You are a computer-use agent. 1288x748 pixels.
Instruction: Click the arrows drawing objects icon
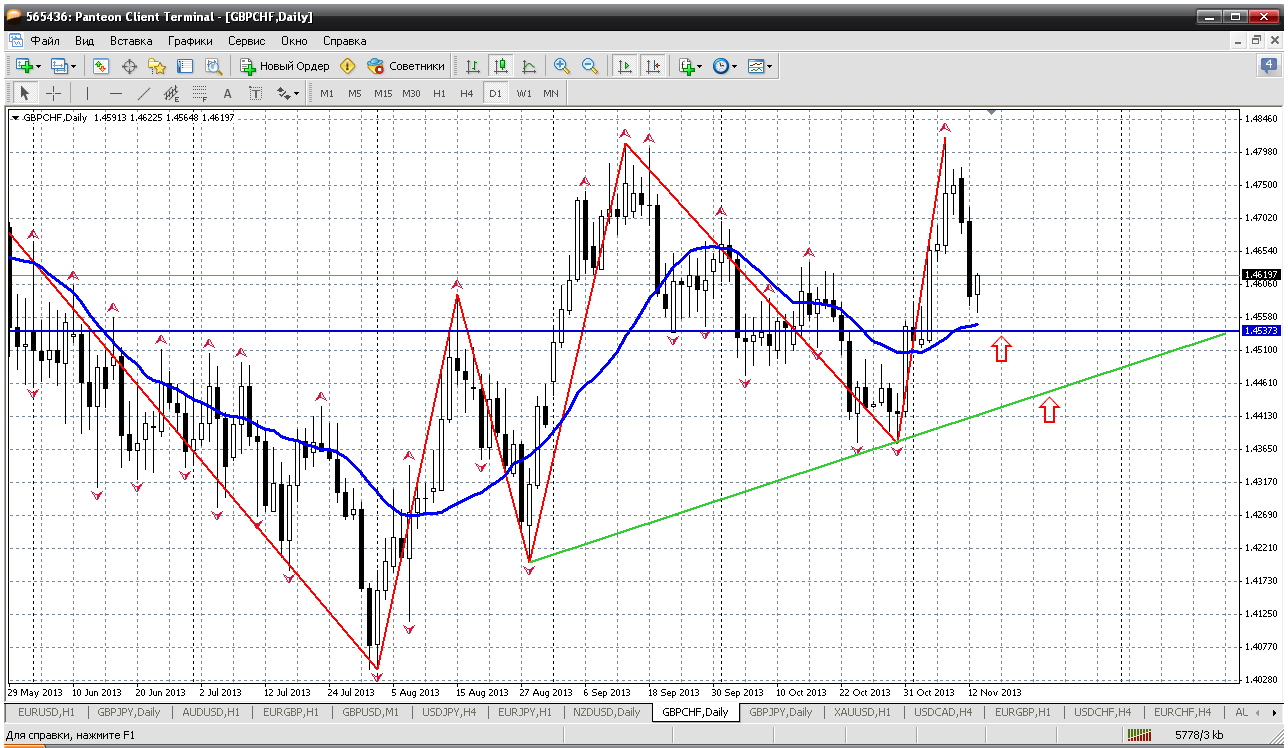(x=284, y=93)
